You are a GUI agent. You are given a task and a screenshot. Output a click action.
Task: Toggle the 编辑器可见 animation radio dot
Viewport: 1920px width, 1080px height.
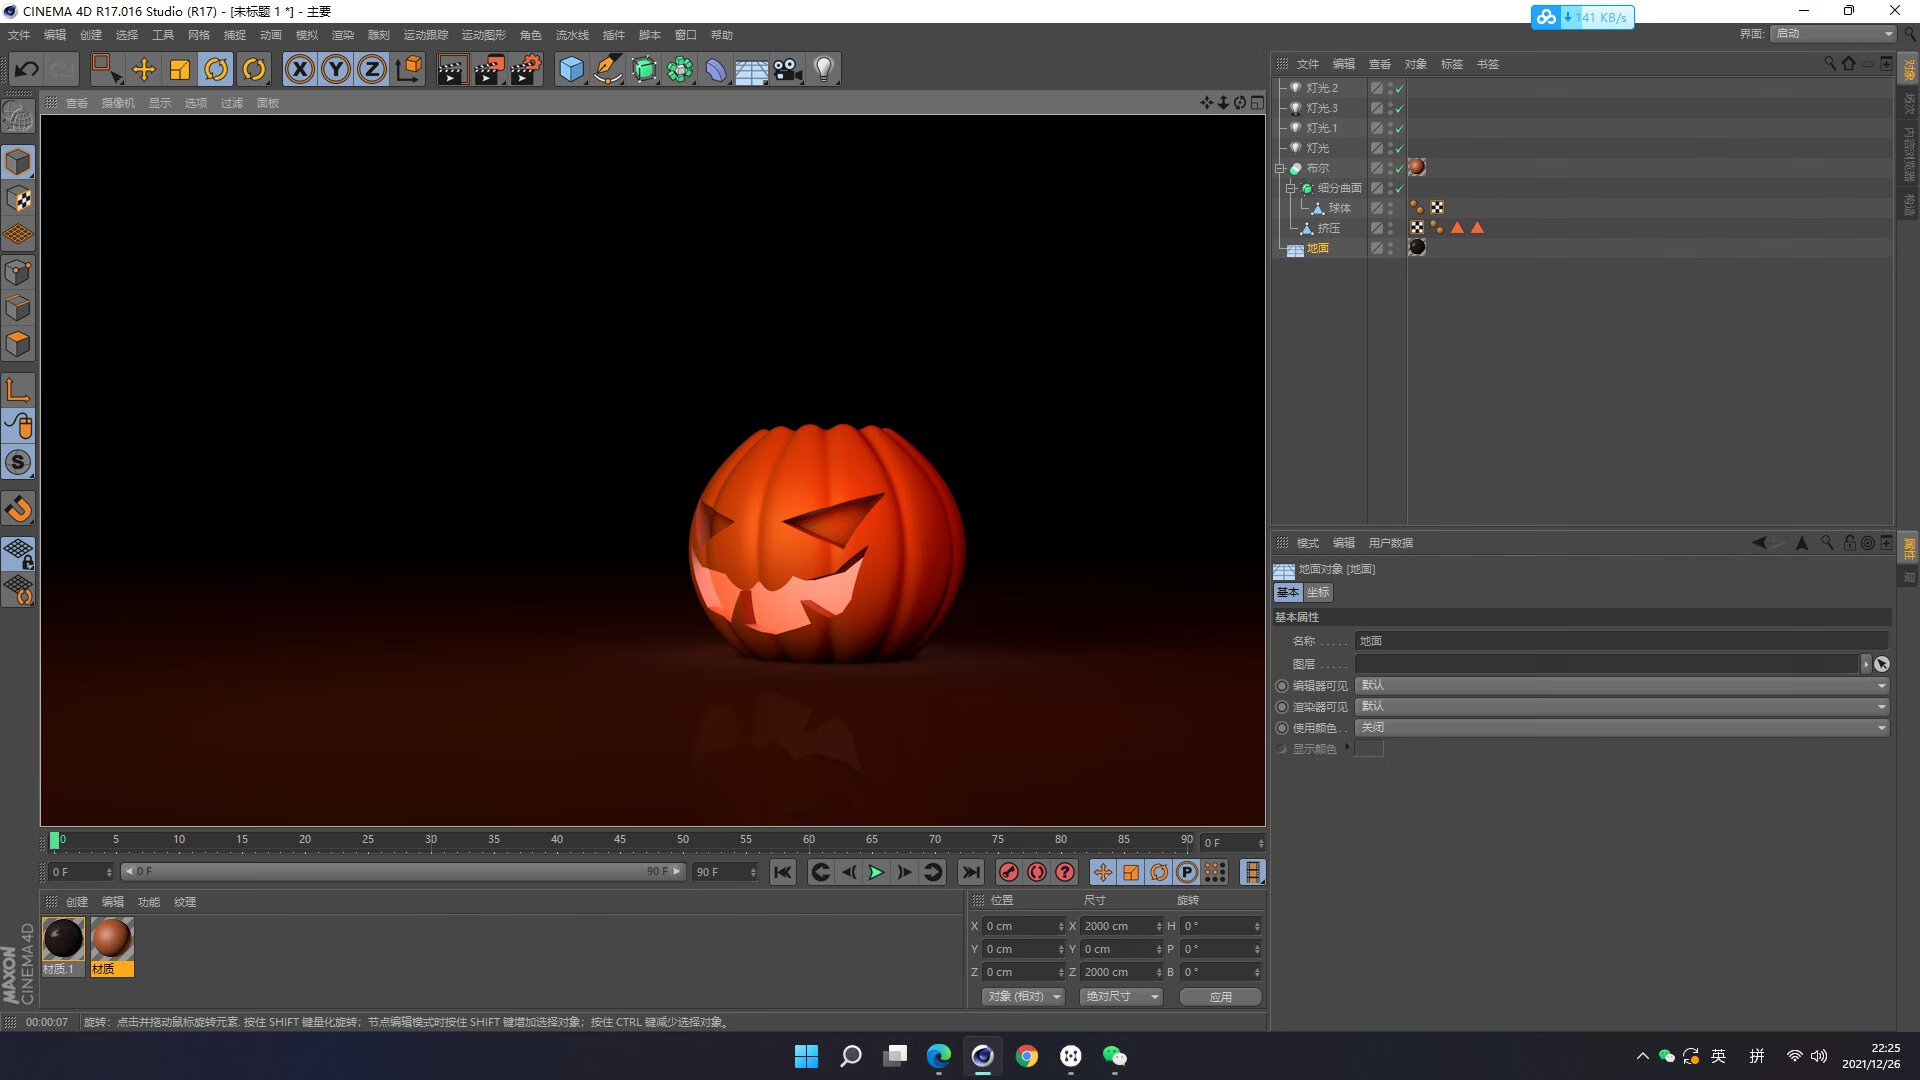click(x=1282, y=686)
